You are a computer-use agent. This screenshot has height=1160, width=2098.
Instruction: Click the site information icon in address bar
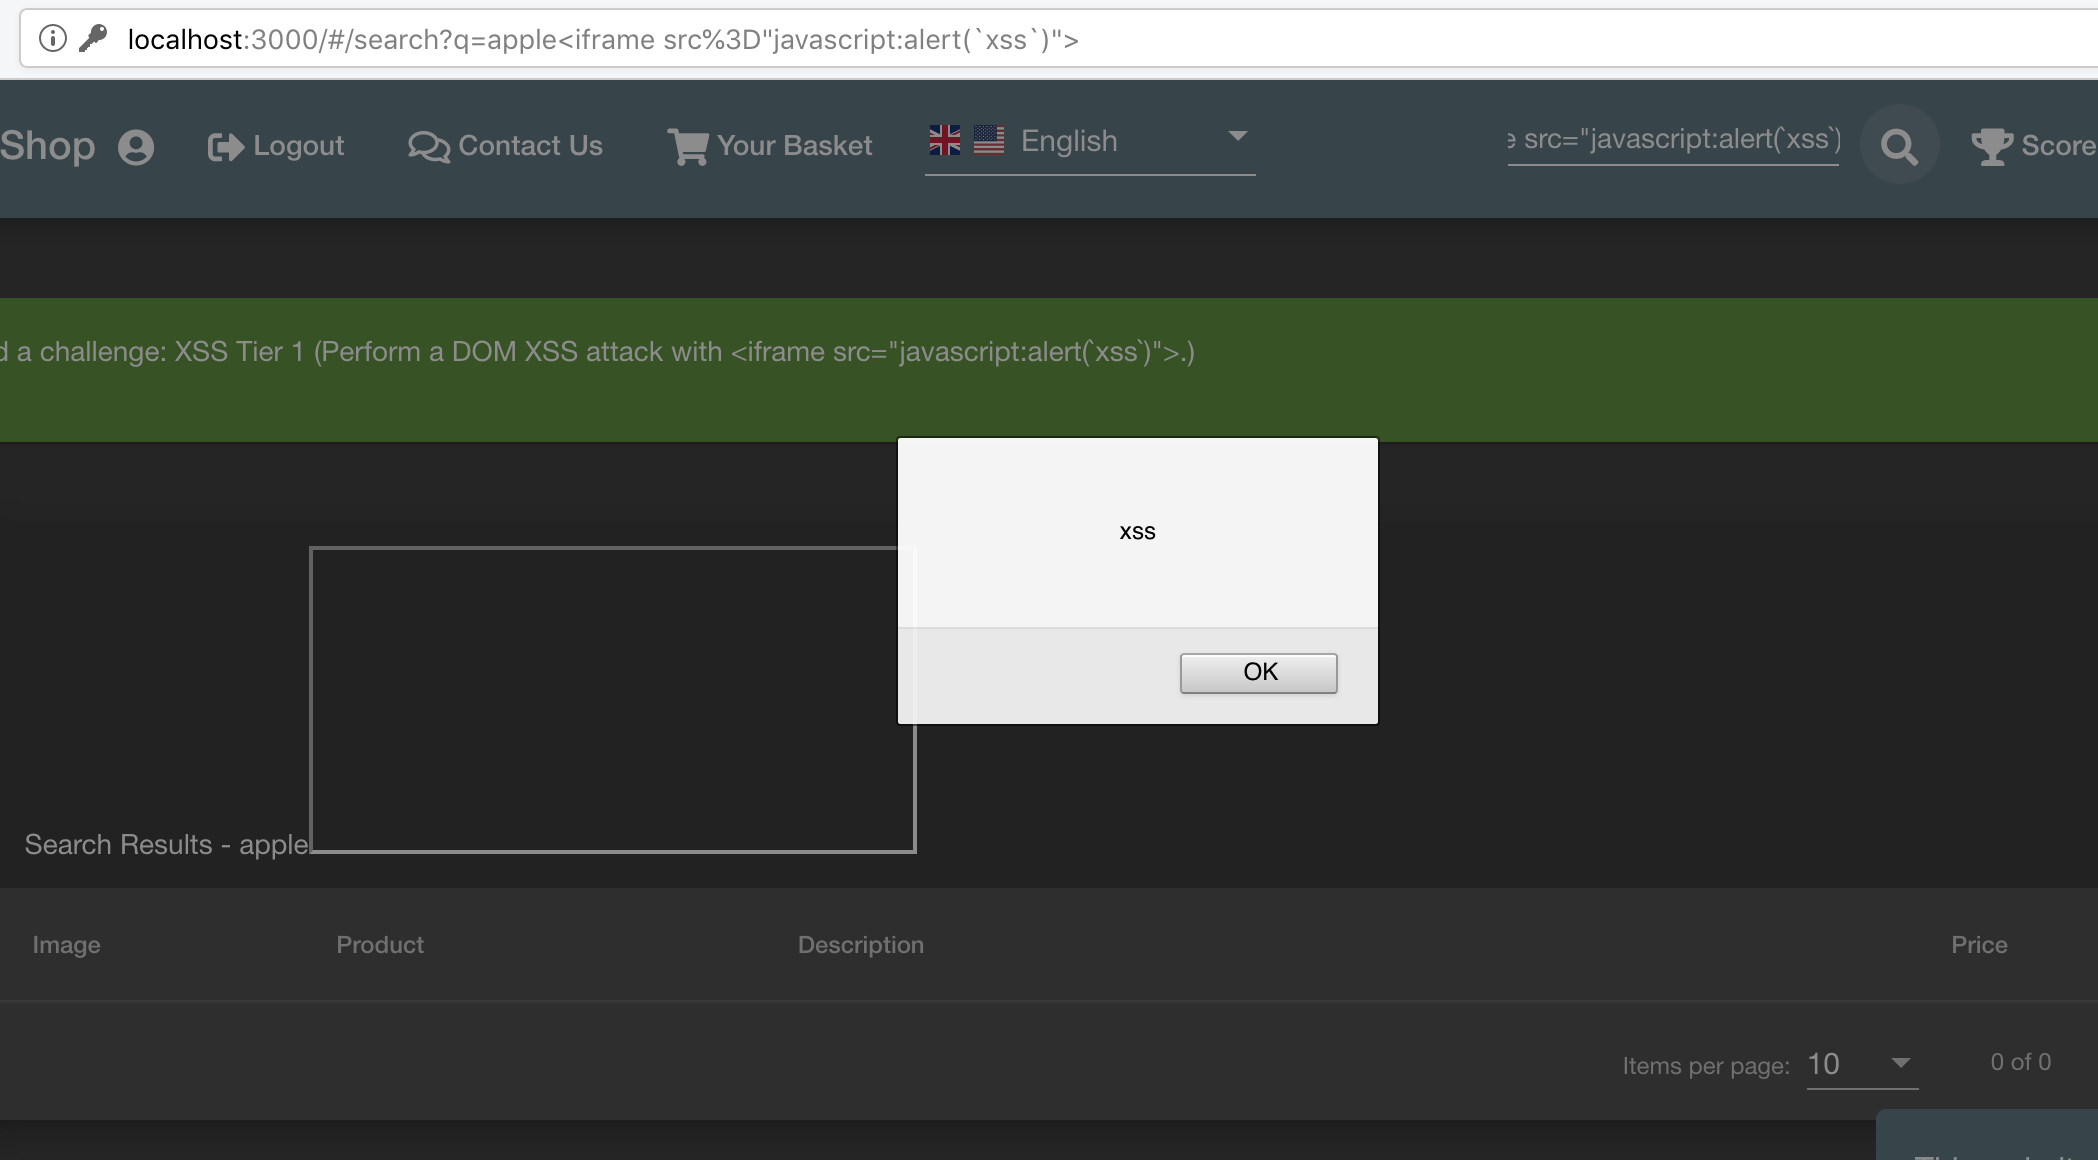(x=52, y=39)
